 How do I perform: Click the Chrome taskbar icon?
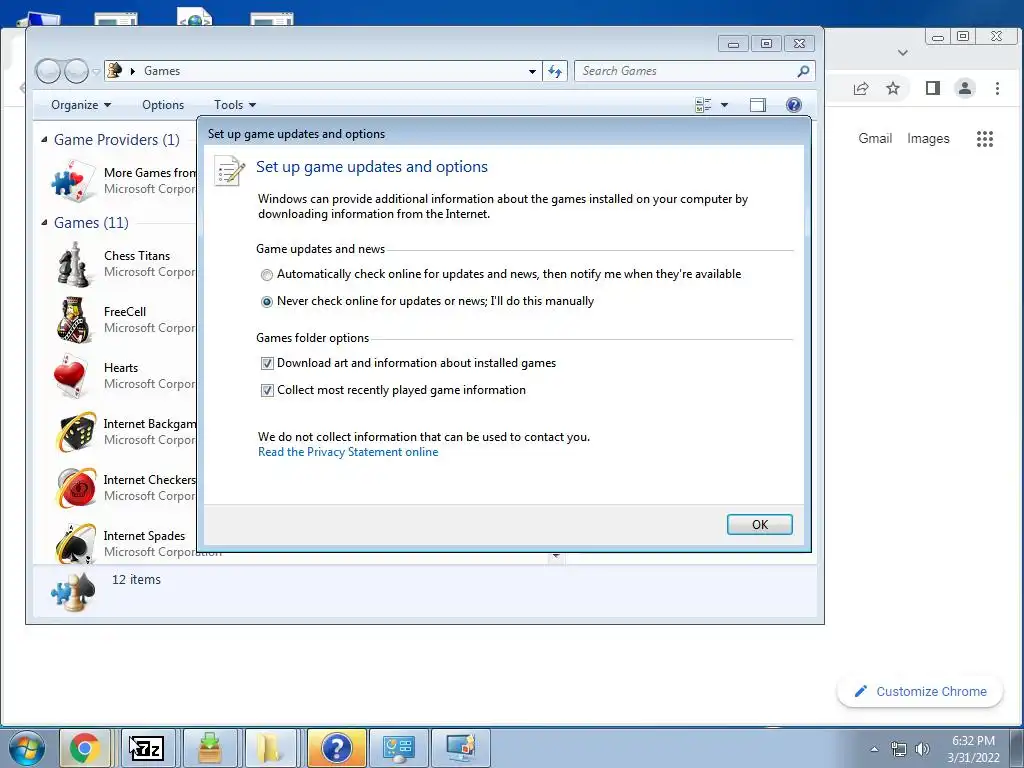tap(85, 748)
